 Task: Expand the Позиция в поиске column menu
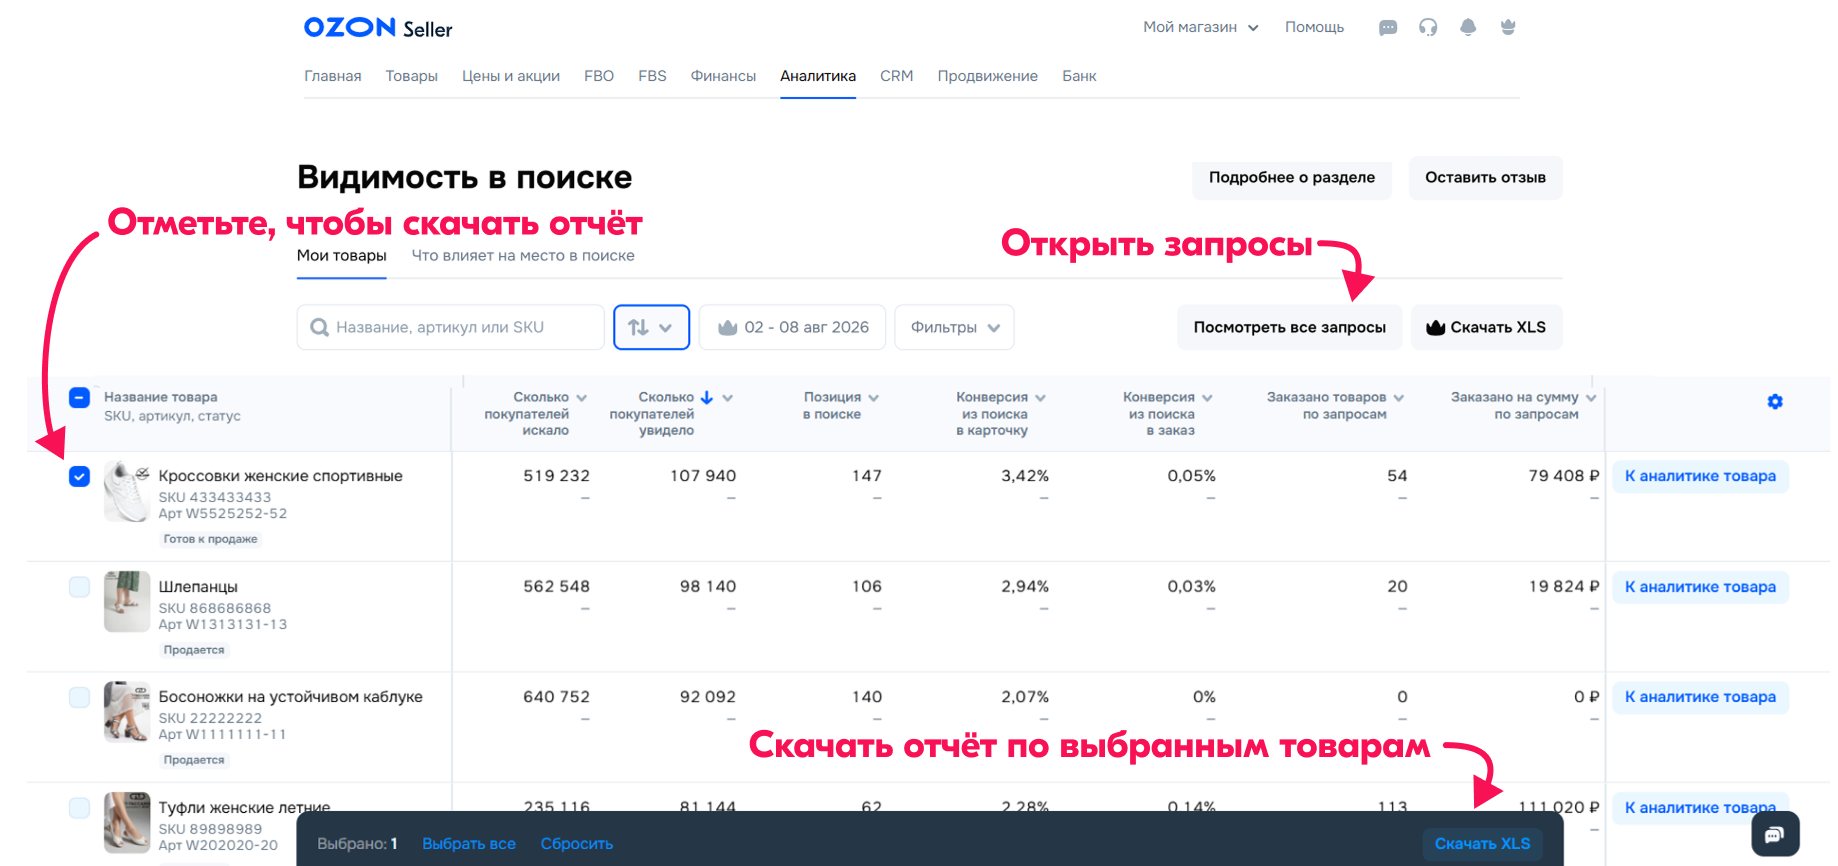click(873, 397)
